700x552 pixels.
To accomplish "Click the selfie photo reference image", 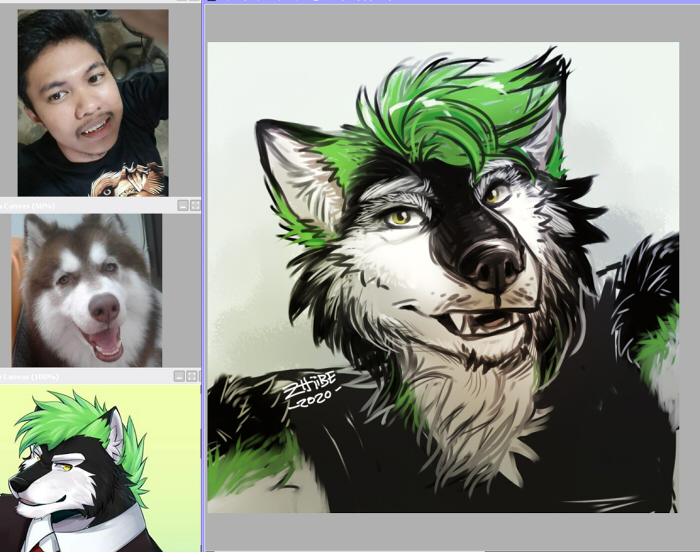I will [93, 103].
